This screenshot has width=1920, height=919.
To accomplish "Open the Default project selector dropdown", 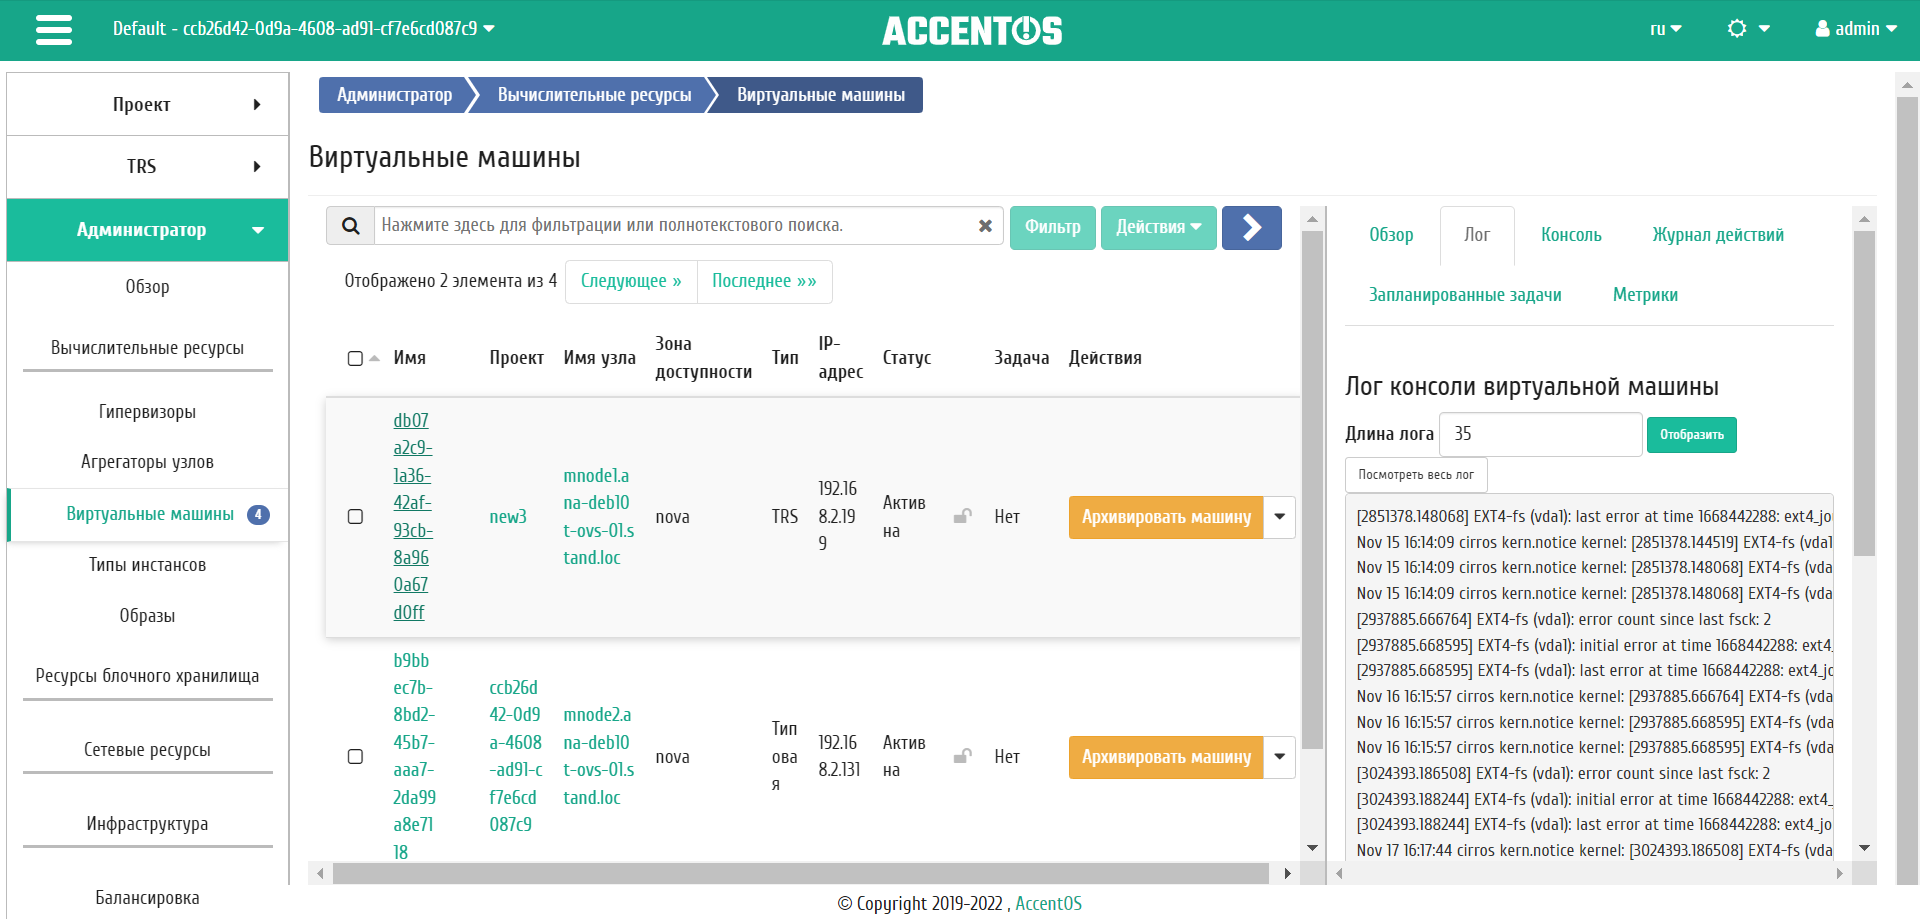I will pyautogui.click(x=303, y=29).
